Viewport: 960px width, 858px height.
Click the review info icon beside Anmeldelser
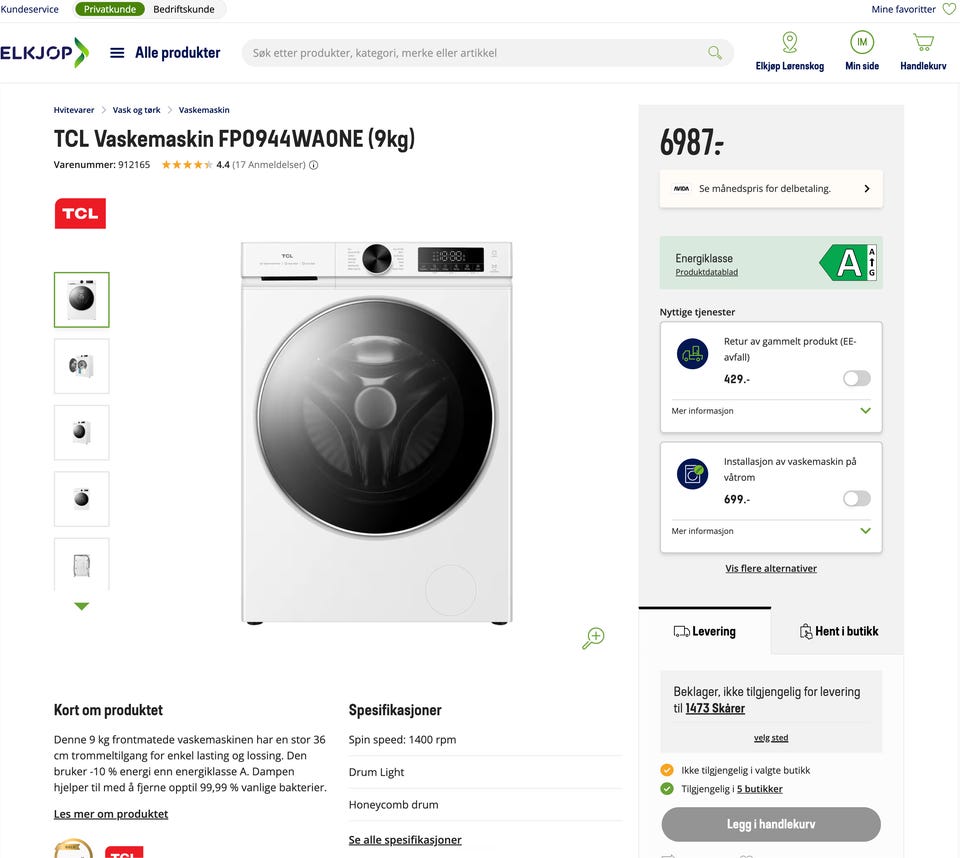[x=313, y=165]
